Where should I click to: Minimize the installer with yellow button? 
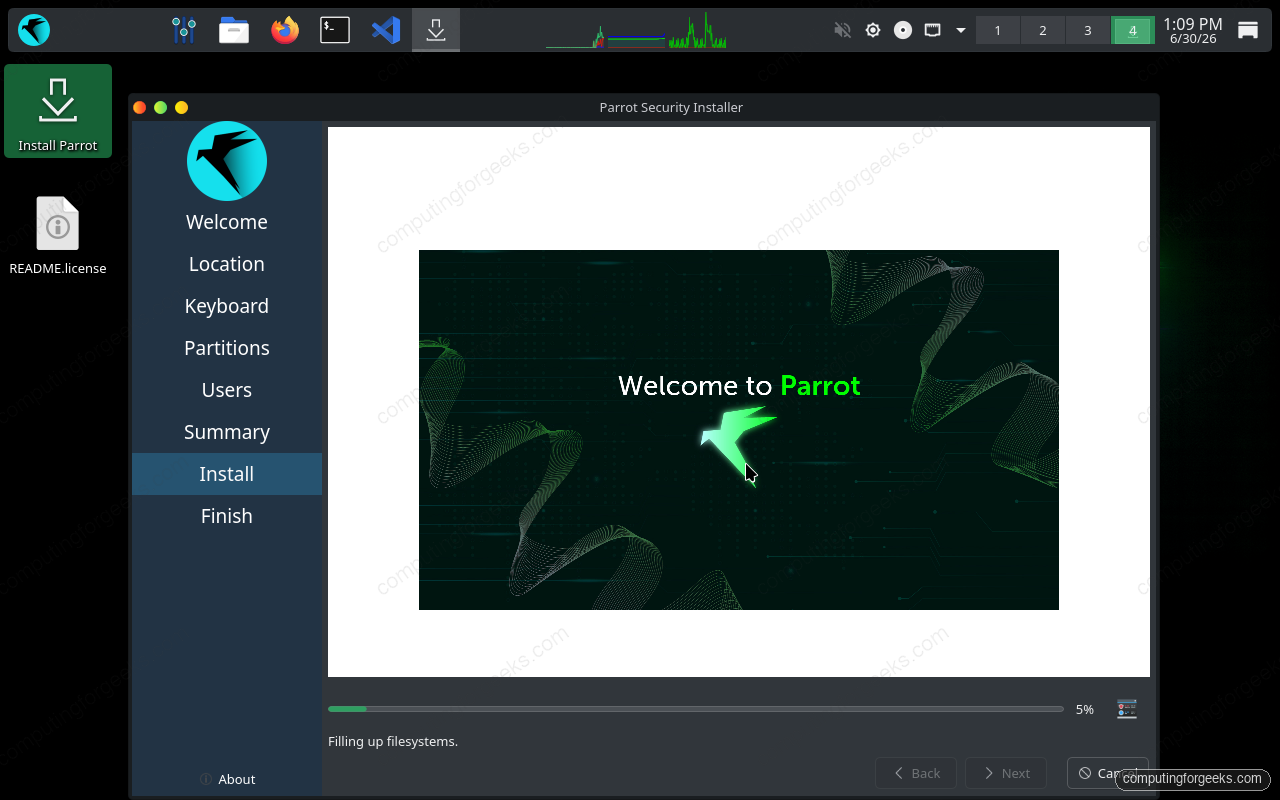181,107
